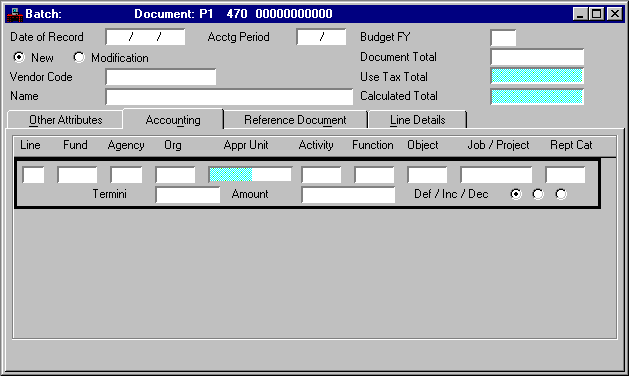629x376 pixels.
Task: Click the Org input field
Action: tap(175, 175)
